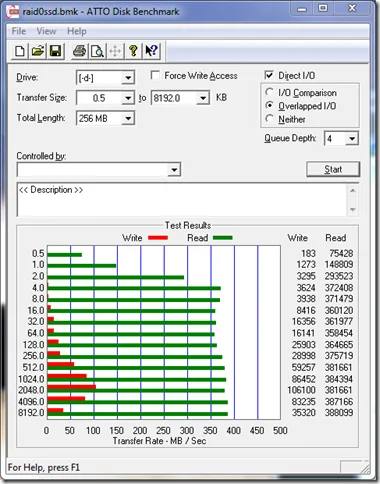380x484 pixels.
Task: Click the read value 388099
Action: (x=339, y=413)
